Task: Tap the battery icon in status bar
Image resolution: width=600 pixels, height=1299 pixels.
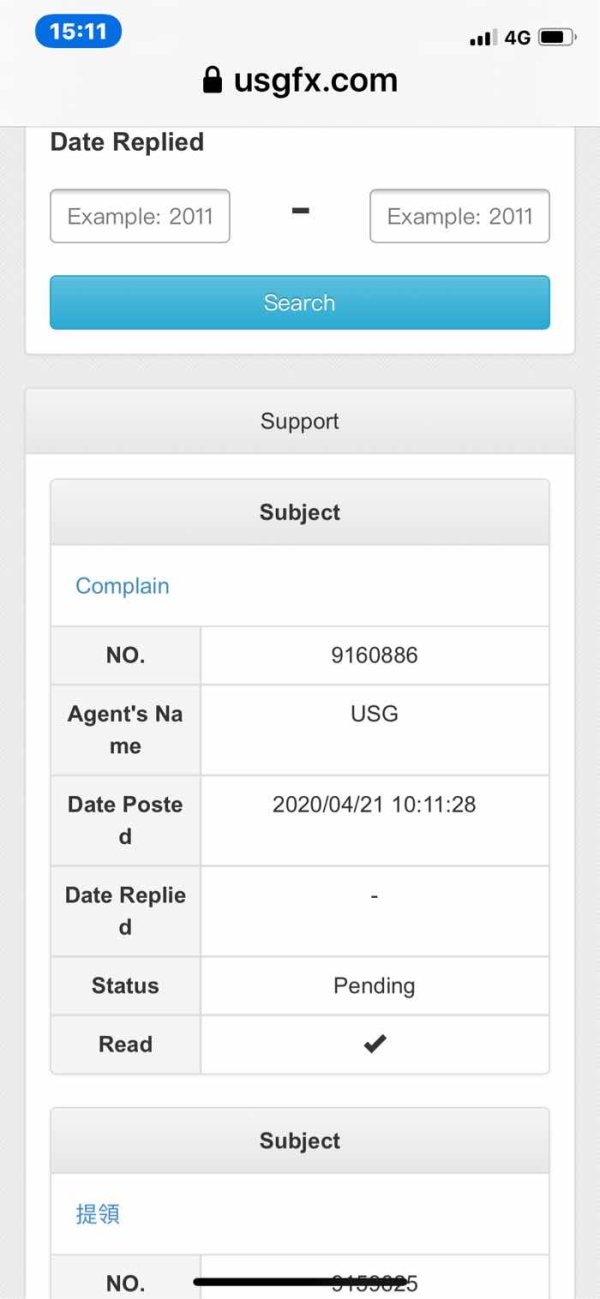Action: tap(556, 38)
